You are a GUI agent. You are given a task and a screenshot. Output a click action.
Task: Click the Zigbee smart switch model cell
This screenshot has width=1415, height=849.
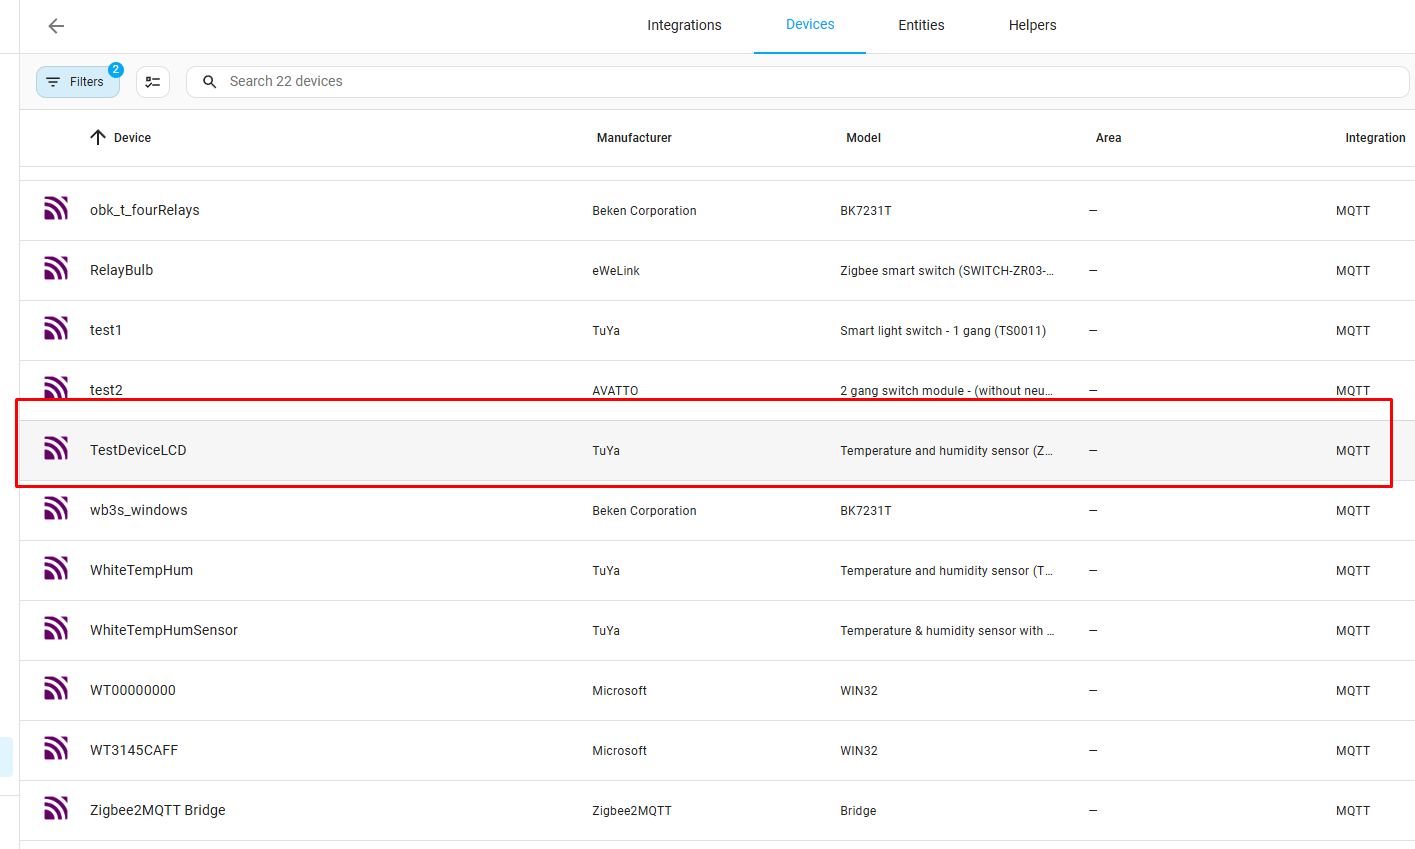tap(946, 271)
